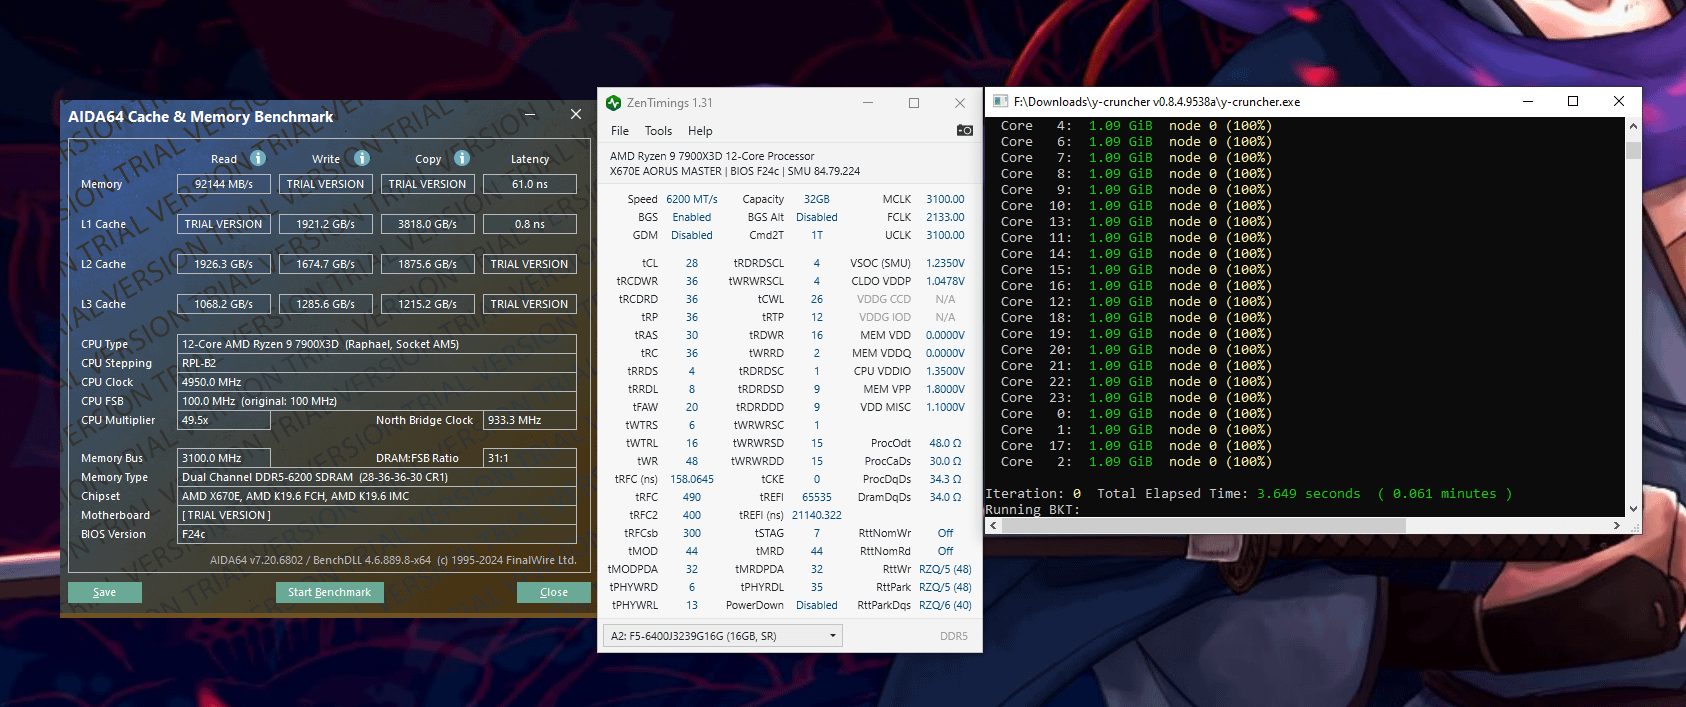Open the File menu in ZenTimings
Viewport: 1686px width, 707px height.
click(x=620, y=131)
